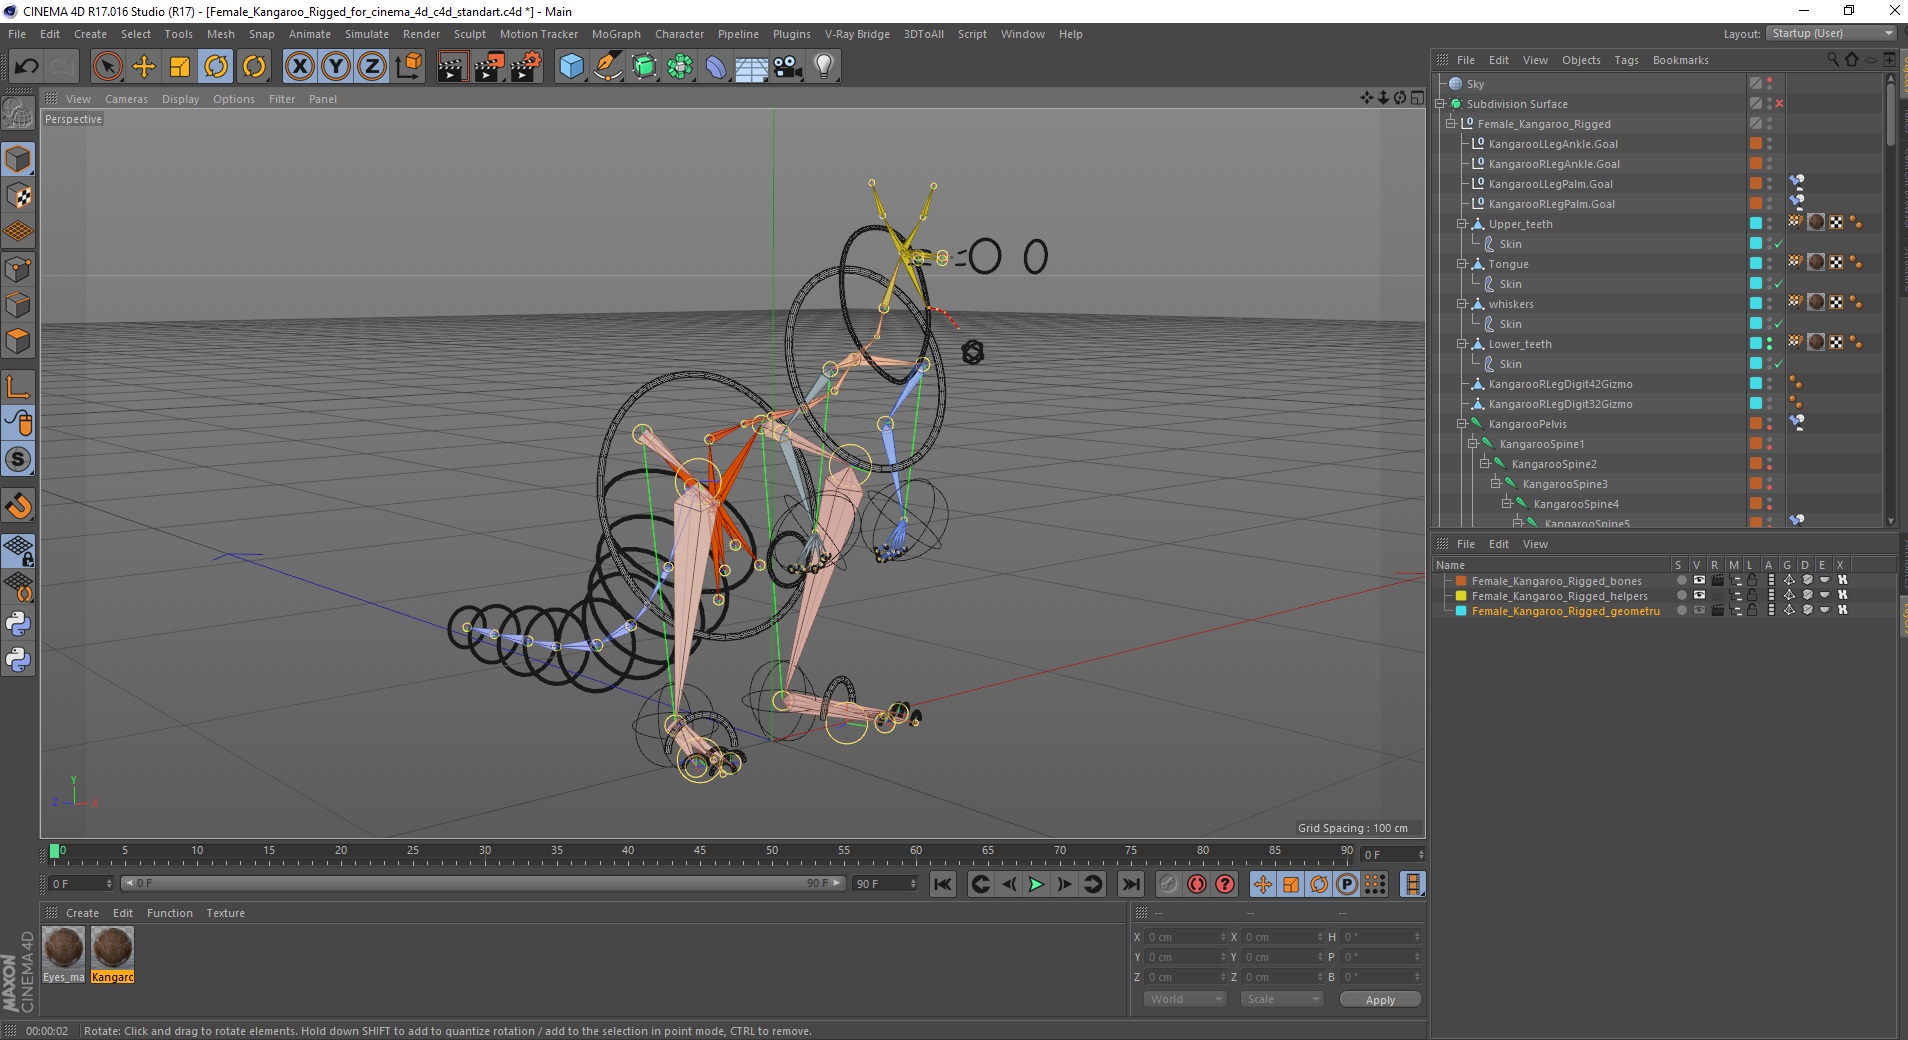Open Object Manager Tags menu
Viewport: 1908px width, 1040px height.
point(1626,60)
